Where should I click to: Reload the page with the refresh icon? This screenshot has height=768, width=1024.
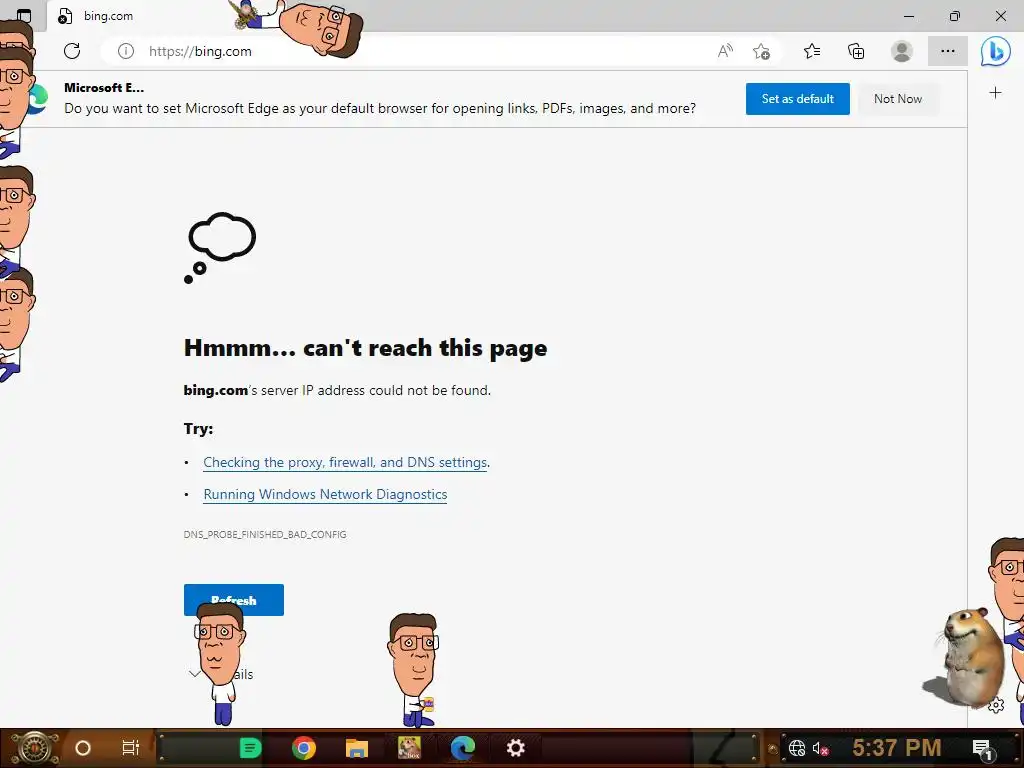pyautogui.click(x=72, y=51)
